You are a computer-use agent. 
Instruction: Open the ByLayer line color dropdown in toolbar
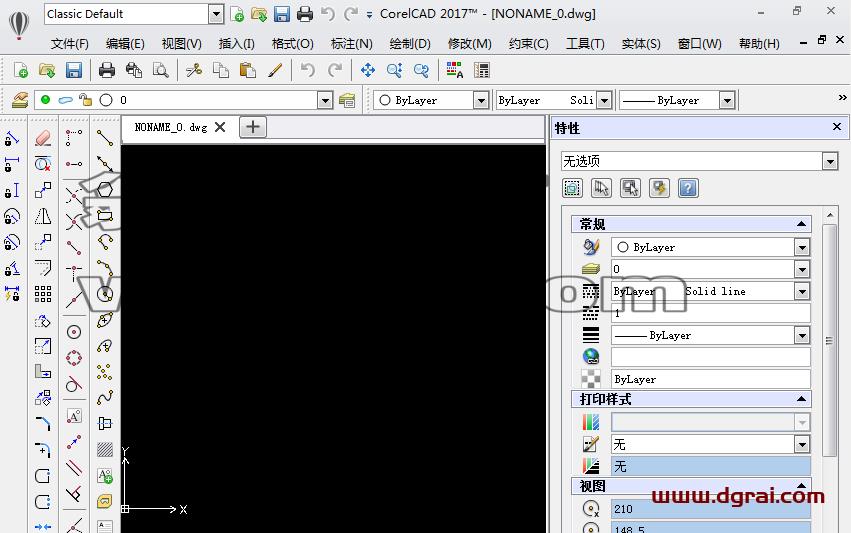(481, 100)
